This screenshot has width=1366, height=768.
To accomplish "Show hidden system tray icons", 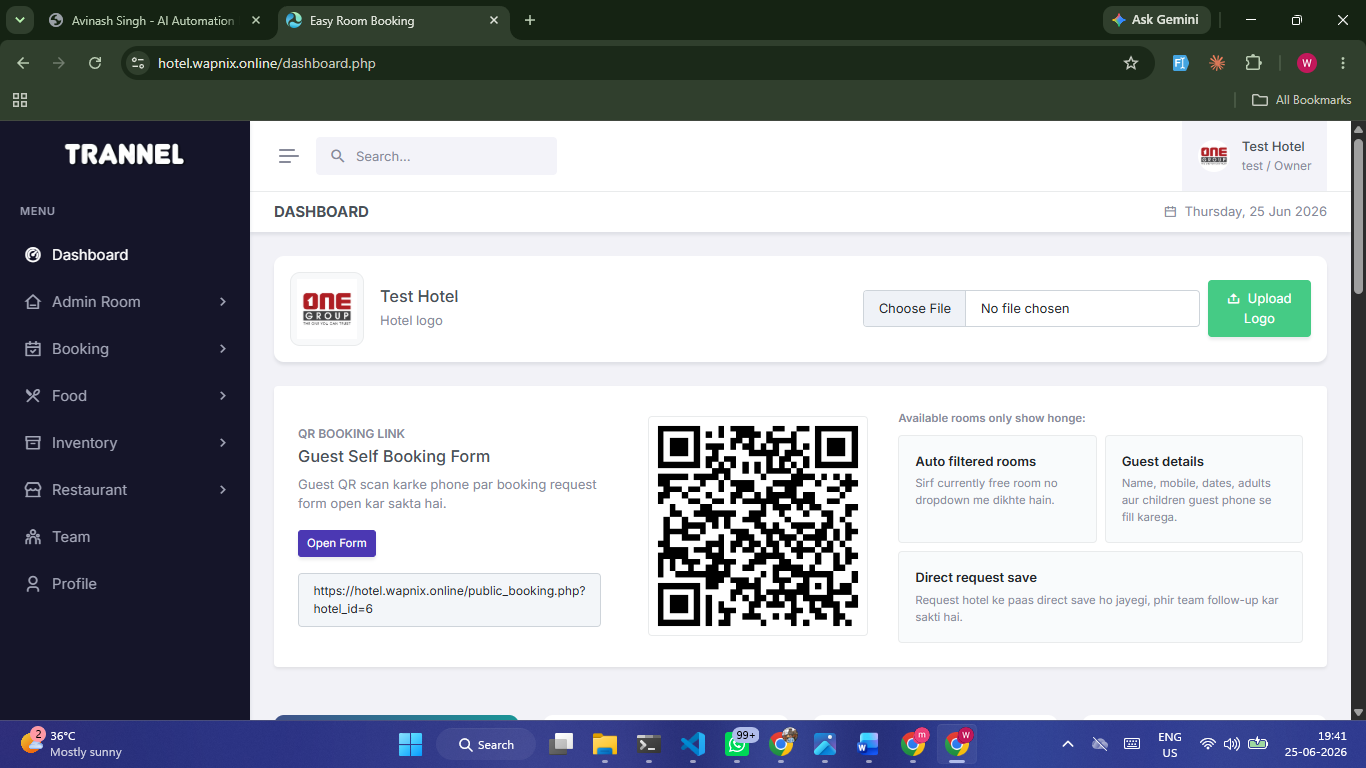I will coord(1068,744).
